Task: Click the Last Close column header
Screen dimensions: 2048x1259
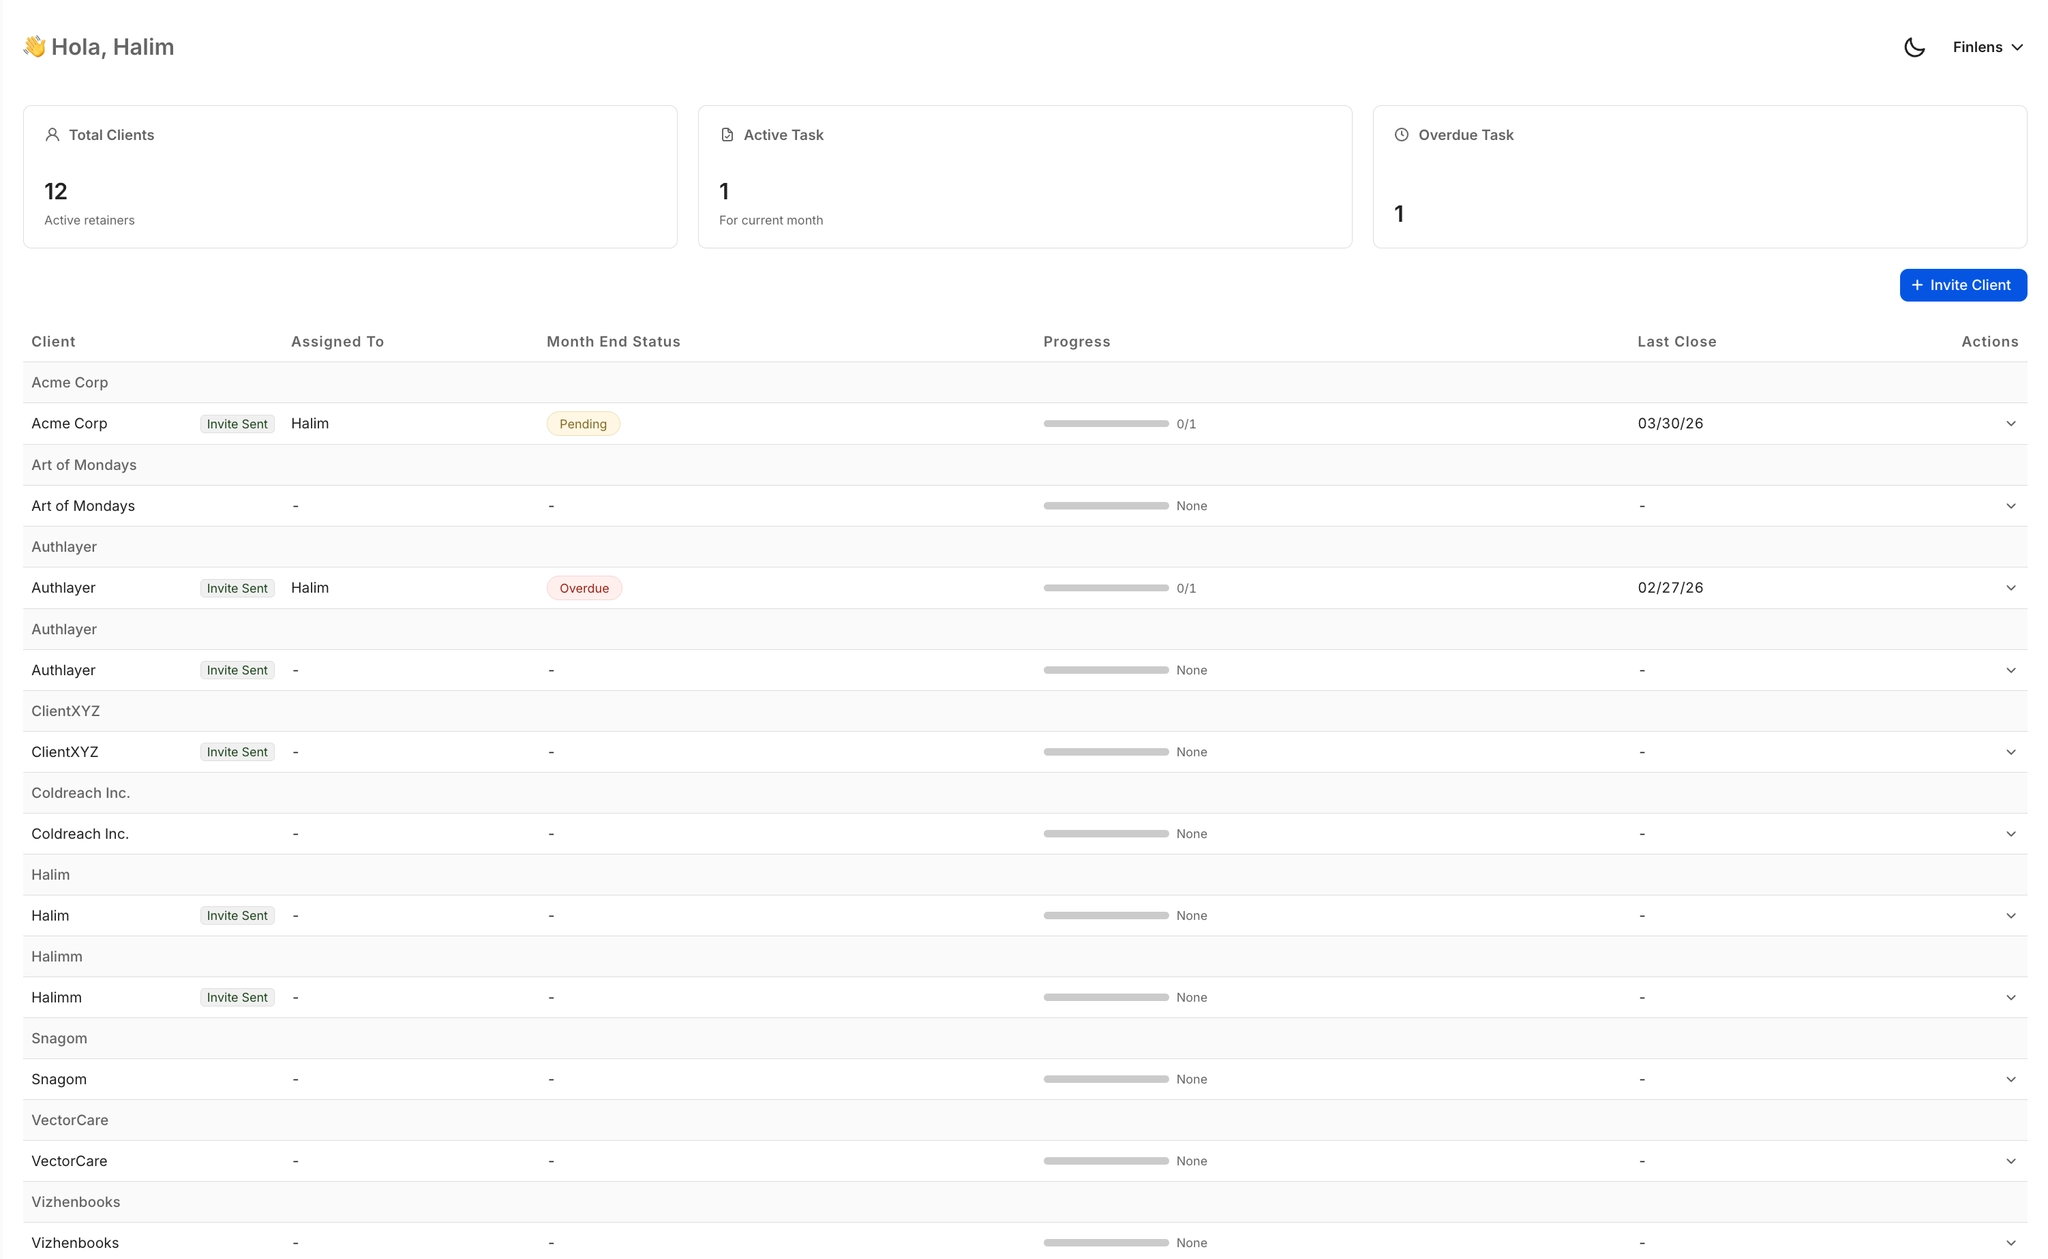Action: point(1676,342)
